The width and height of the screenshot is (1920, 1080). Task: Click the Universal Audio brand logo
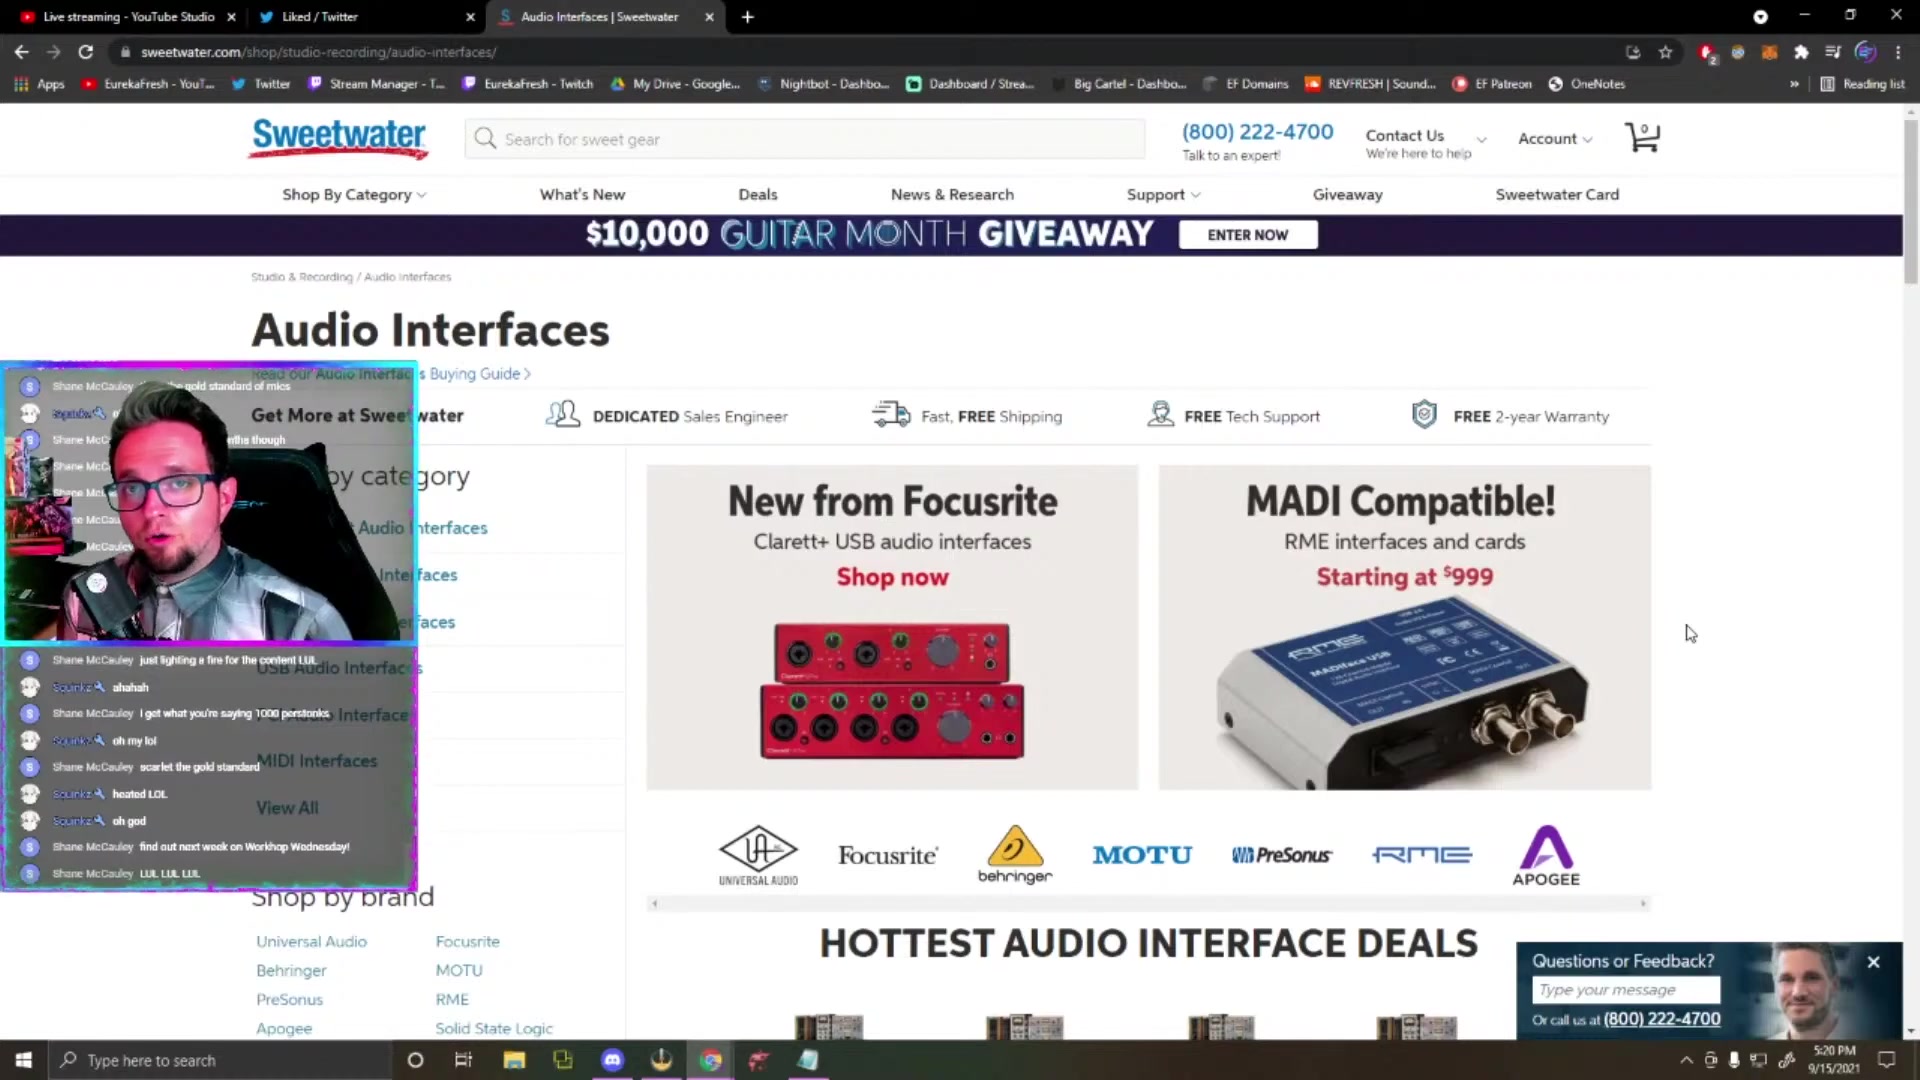tap(758, 855)
